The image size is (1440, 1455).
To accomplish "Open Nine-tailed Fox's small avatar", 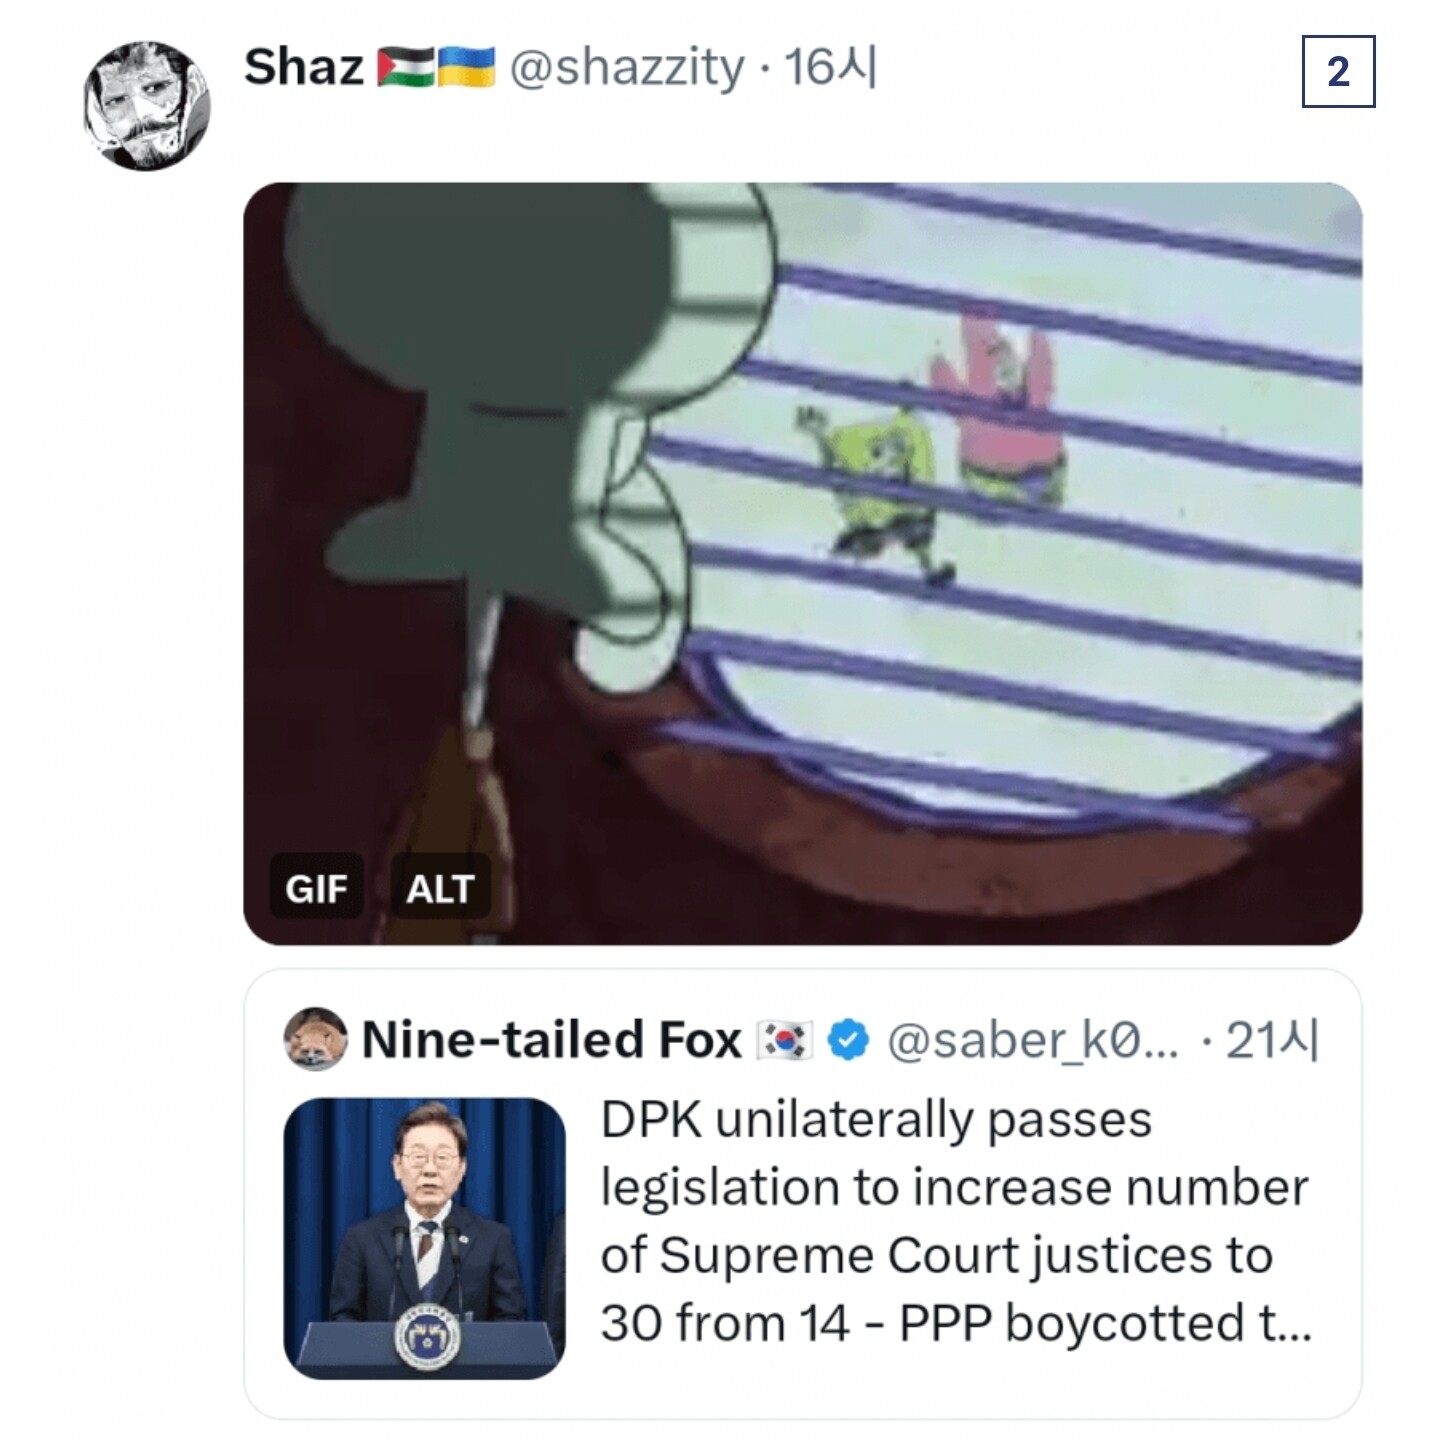I will tap(316, 1039).
